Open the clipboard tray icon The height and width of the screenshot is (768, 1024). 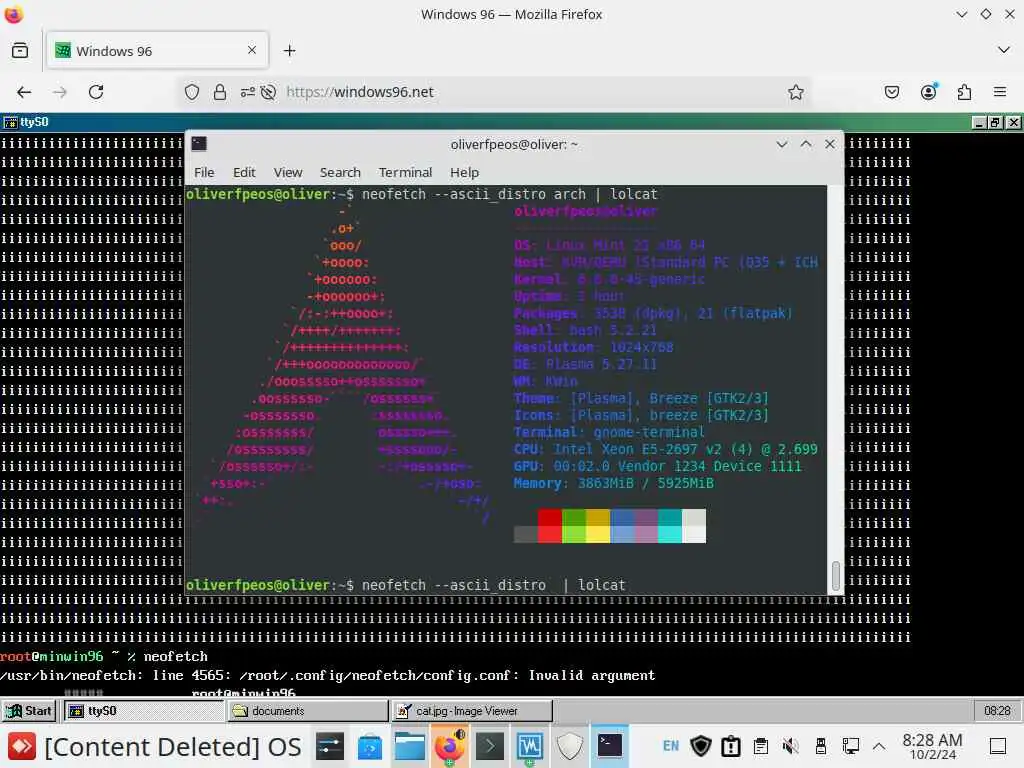tap(760, 746)
